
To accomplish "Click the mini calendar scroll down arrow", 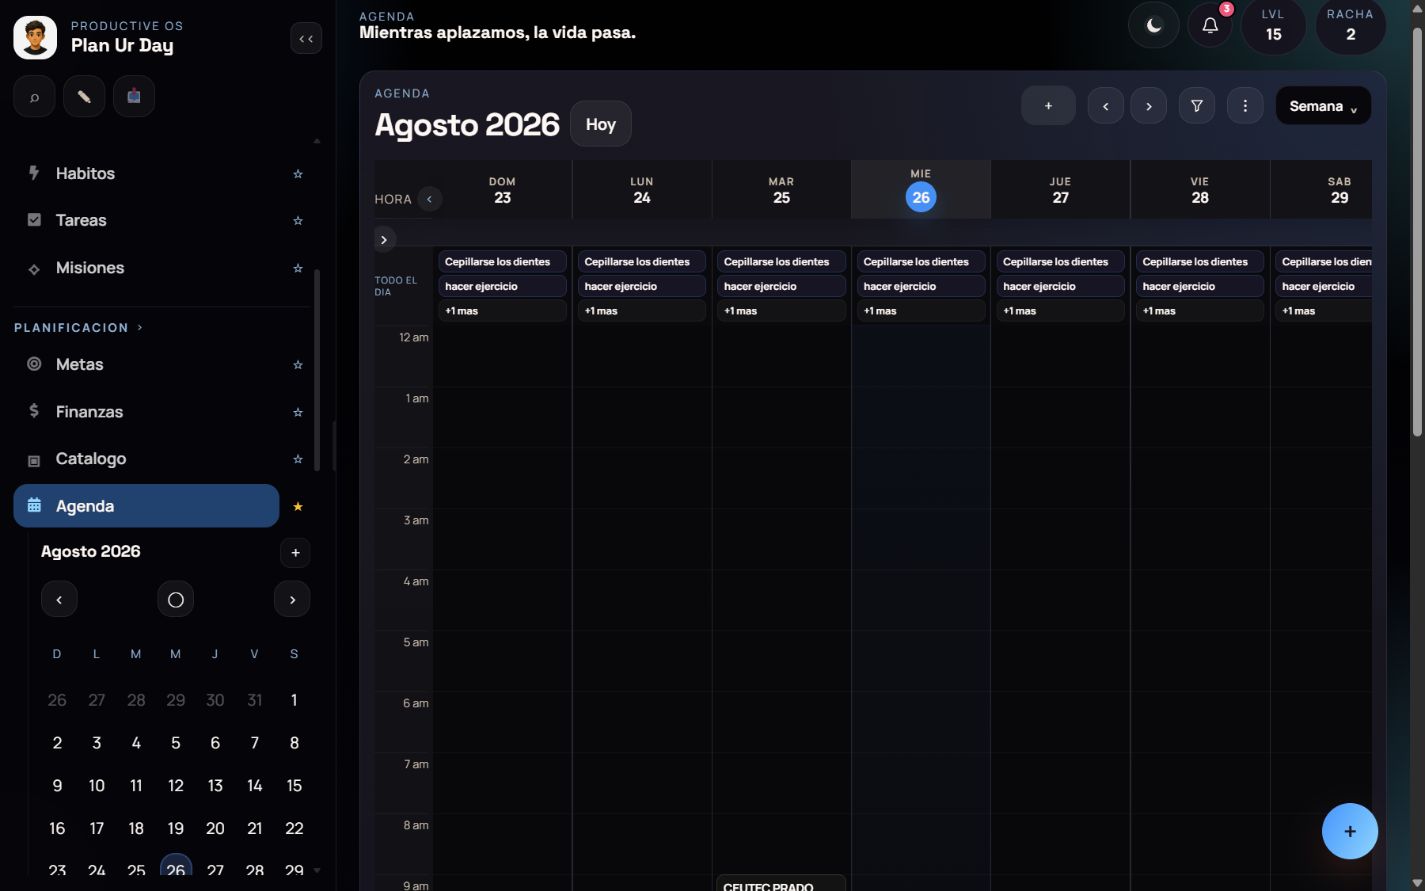I will point(317,871).
